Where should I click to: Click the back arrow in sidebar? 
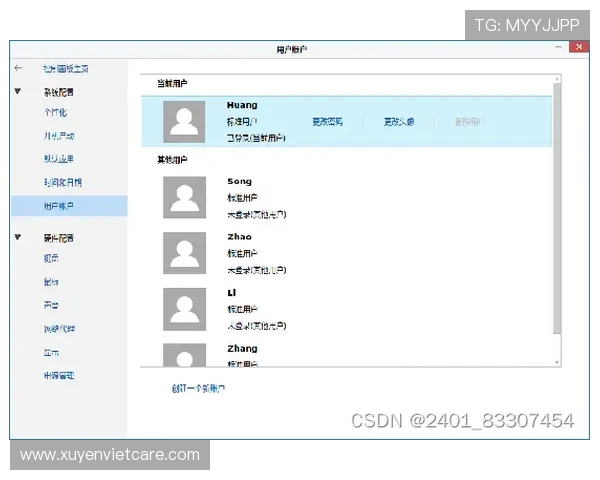(18, 68)
